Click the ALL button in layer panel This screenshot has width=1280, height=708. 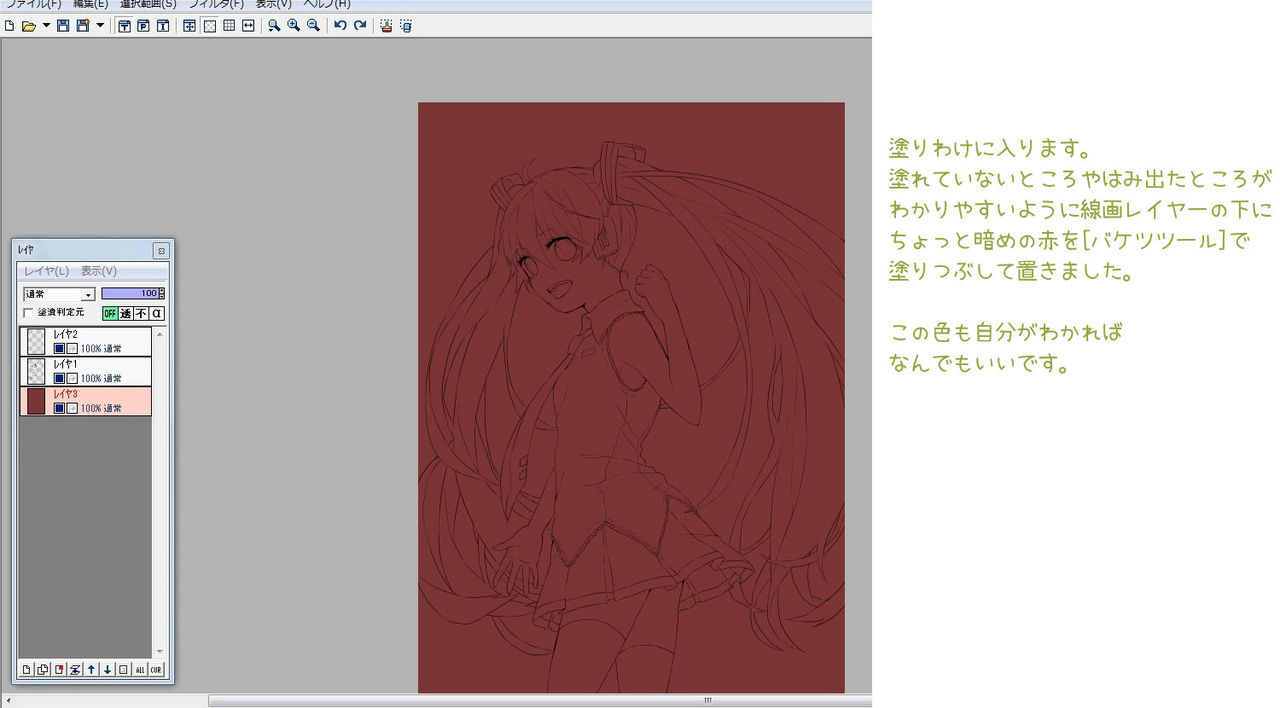(140, 669)
